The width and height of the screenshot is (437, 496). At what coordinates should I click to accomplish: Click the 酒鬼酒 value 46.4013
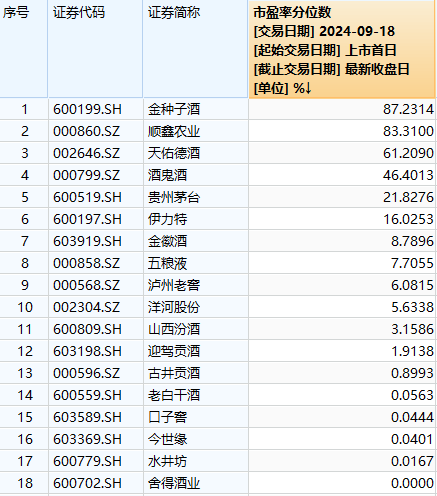tap(408, 175)
